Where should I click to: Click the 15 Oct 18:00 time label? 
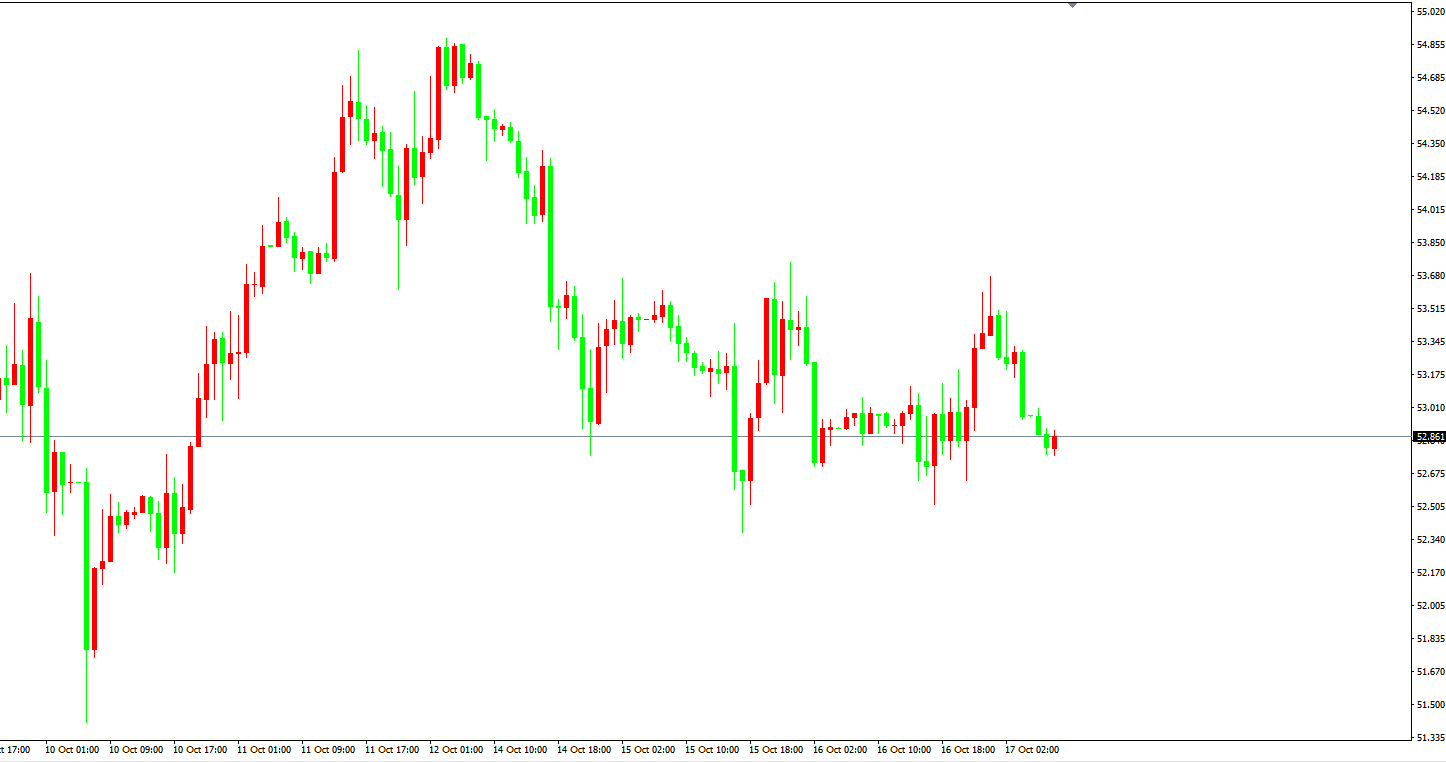[x=775, y=749]
